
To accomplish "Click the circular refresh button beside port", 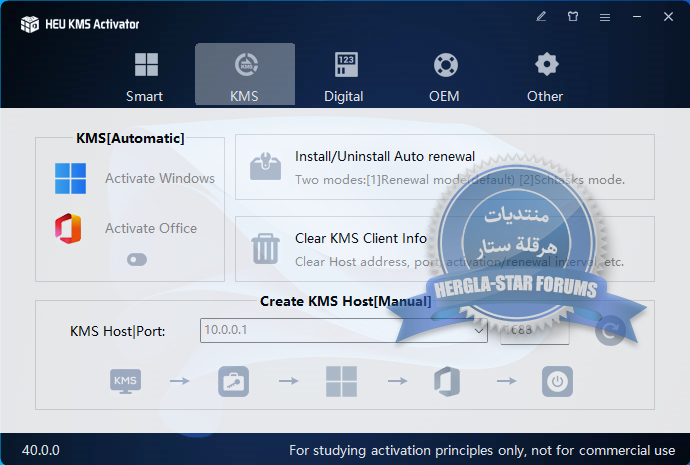I will click(610, 330).
